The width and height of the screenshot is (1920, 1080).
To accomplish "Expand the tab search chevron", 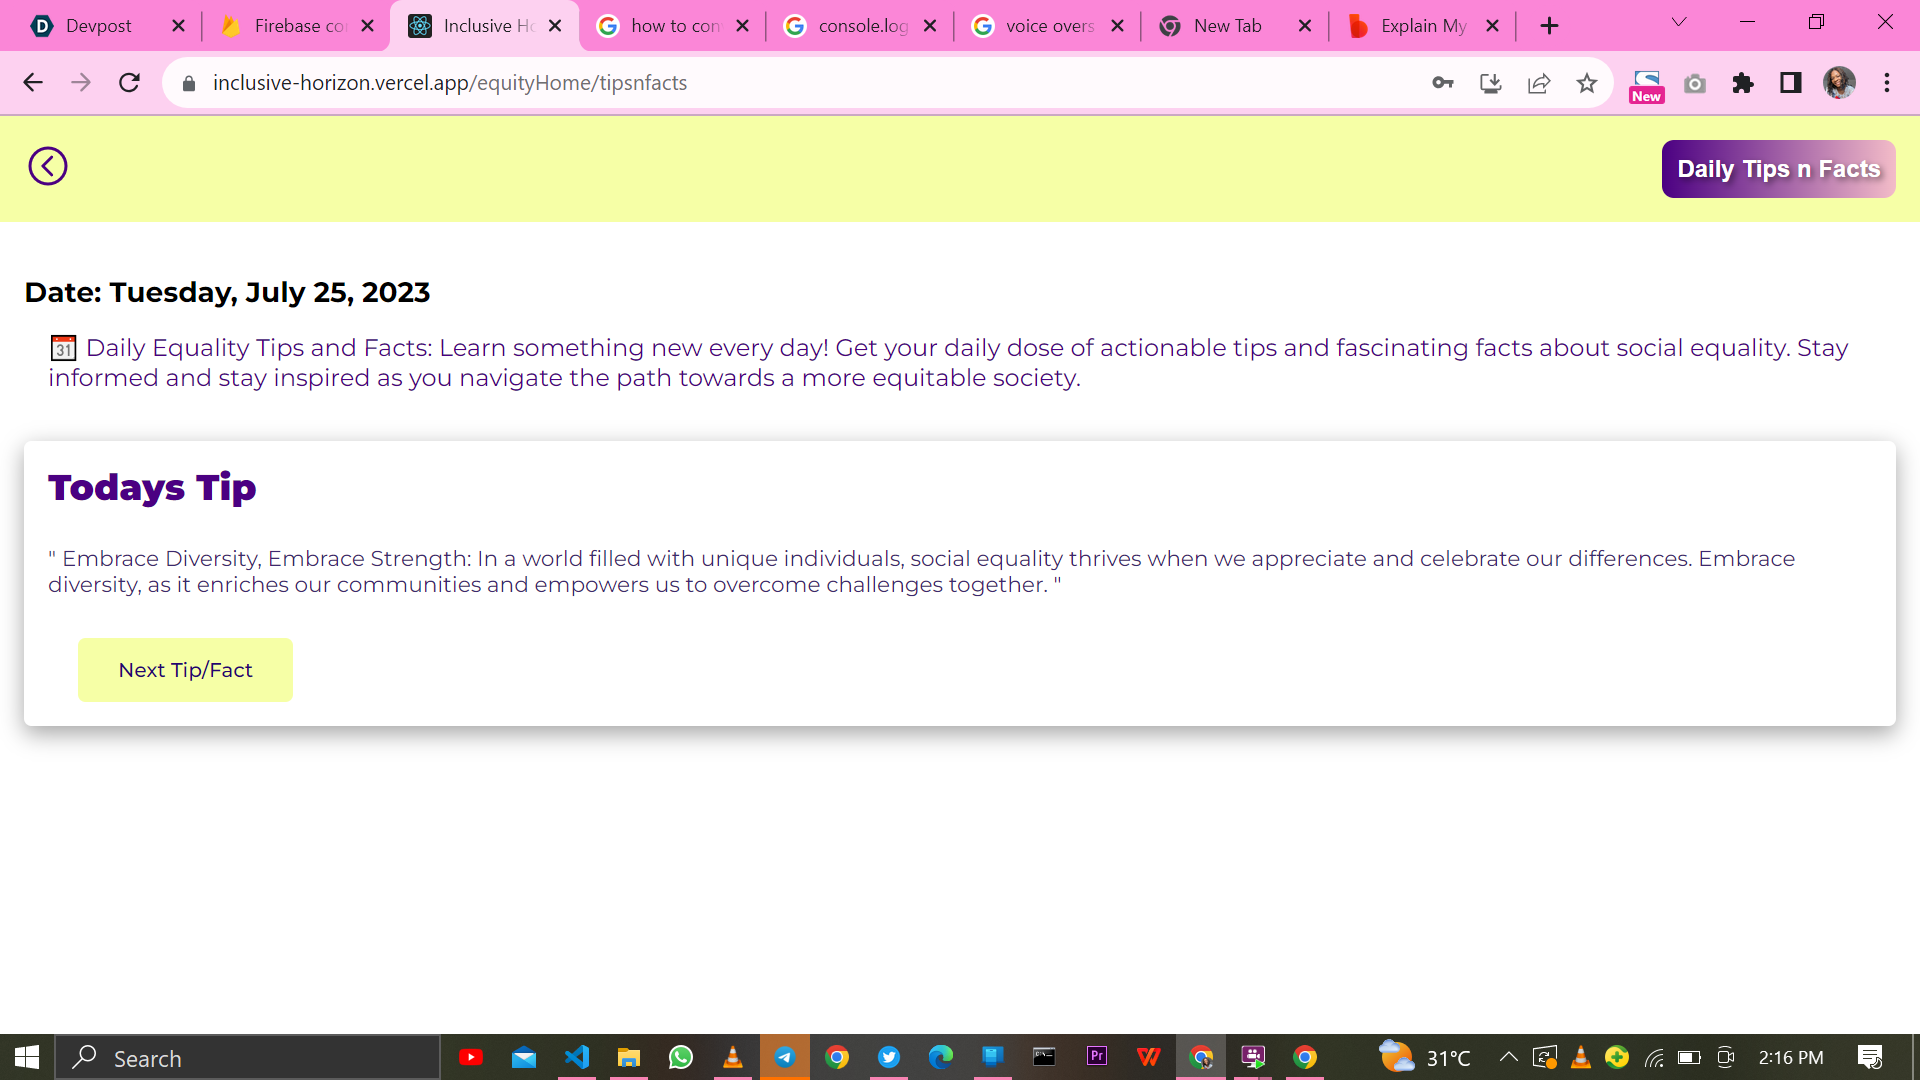I will [x=1679, y=23].
